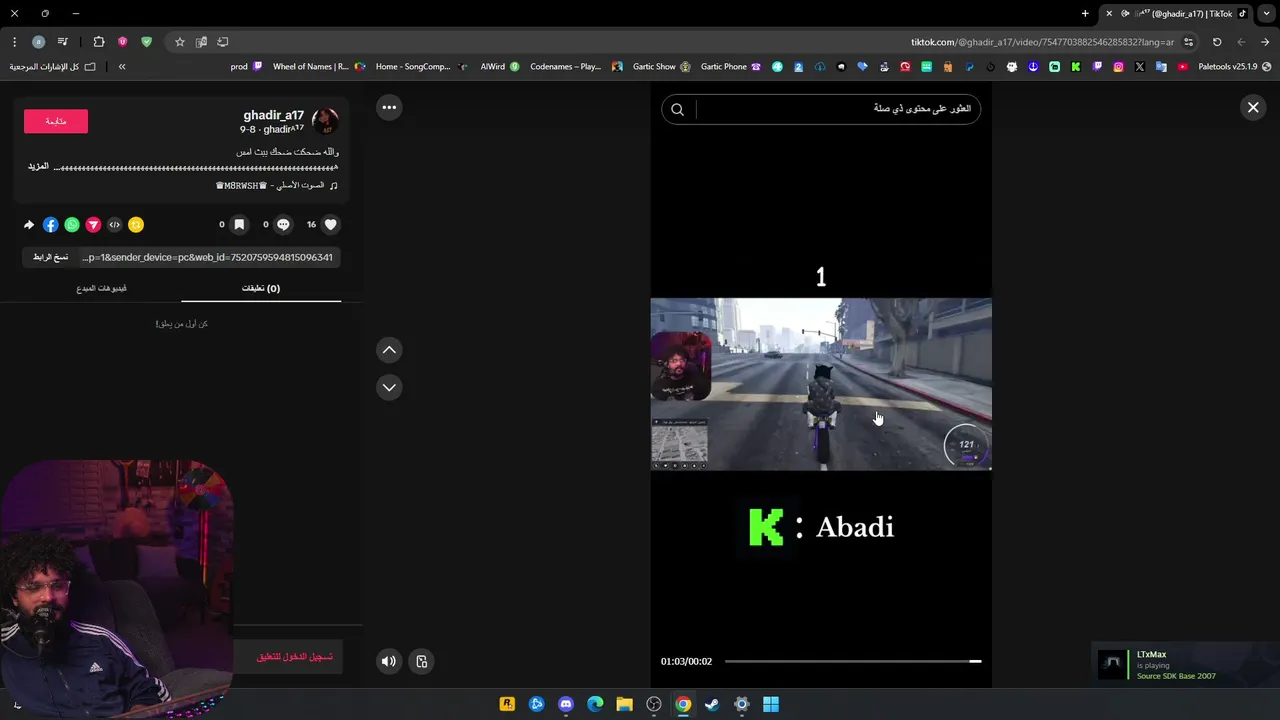Open File Explorer from the taskbar
Image resolution: width=1280 pixels, height=720 pixels.
[624, 704]
